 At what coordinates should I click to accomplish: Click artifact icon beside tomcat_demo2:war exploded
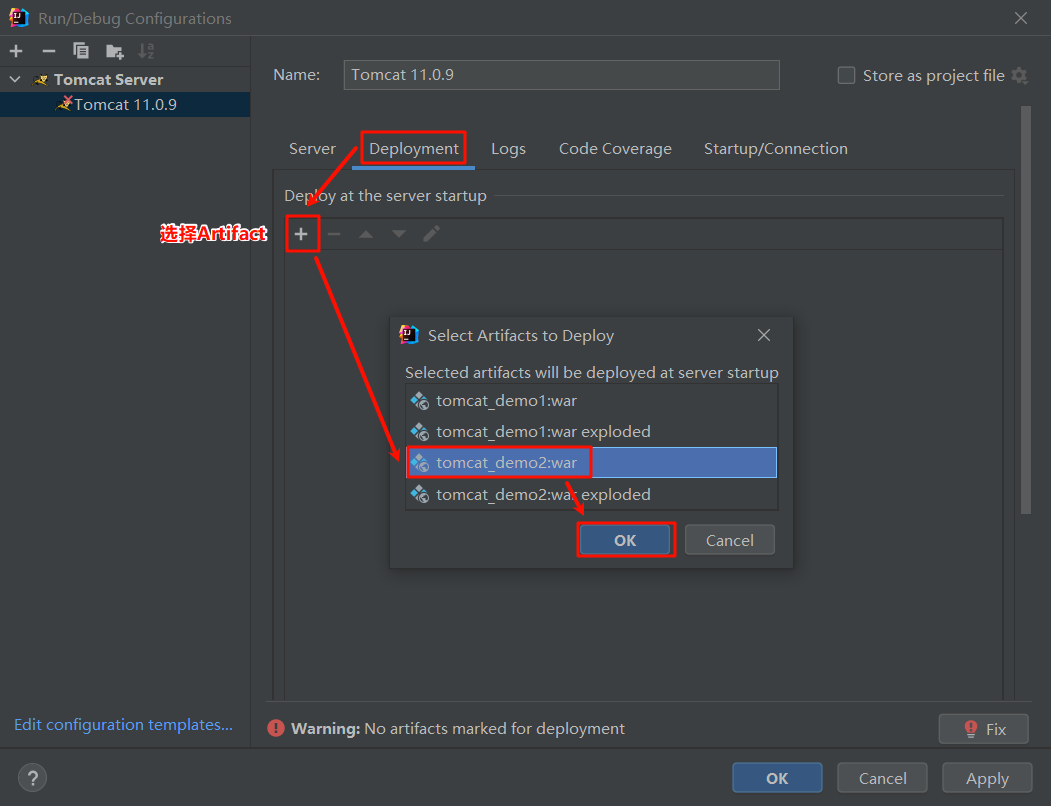pyautogui.click(x=420, y=494)
